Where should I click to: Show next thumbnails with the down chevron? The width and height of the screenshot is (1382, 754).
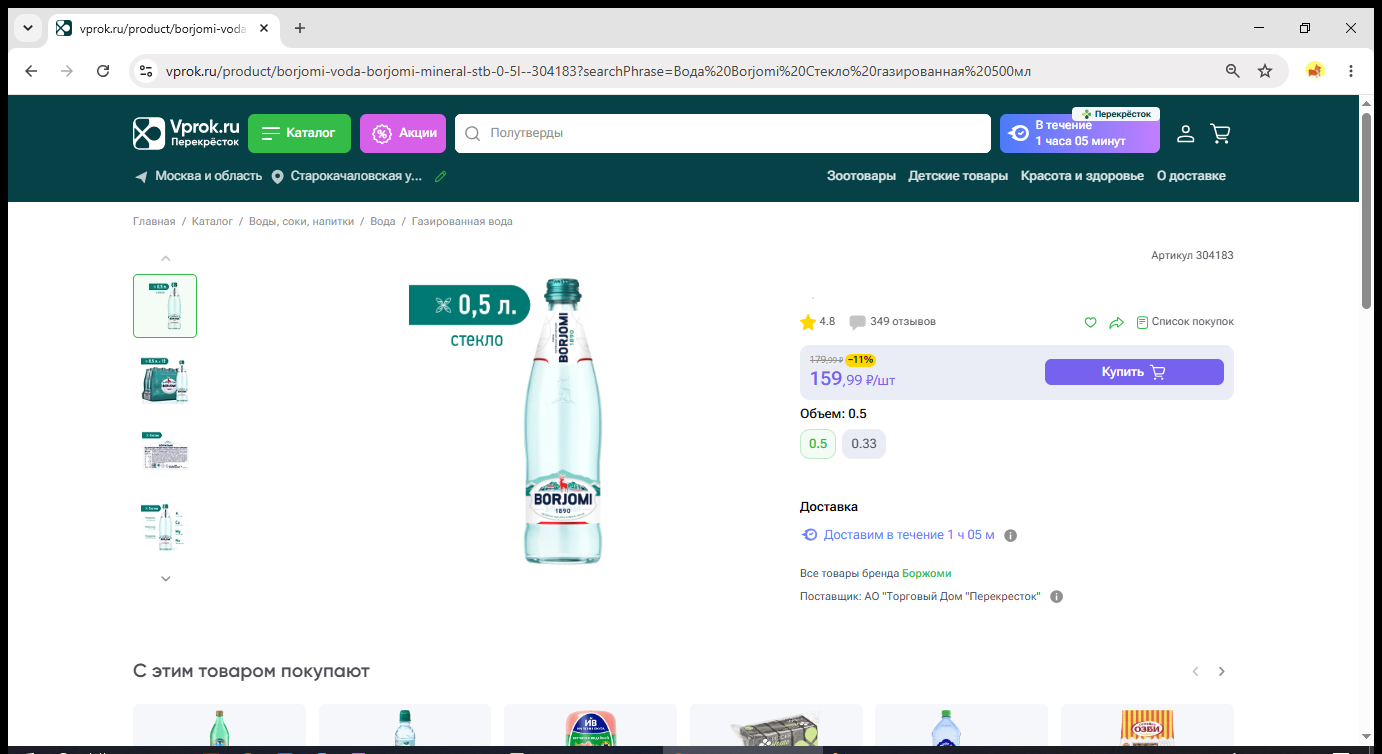click(x=166, y=578)
